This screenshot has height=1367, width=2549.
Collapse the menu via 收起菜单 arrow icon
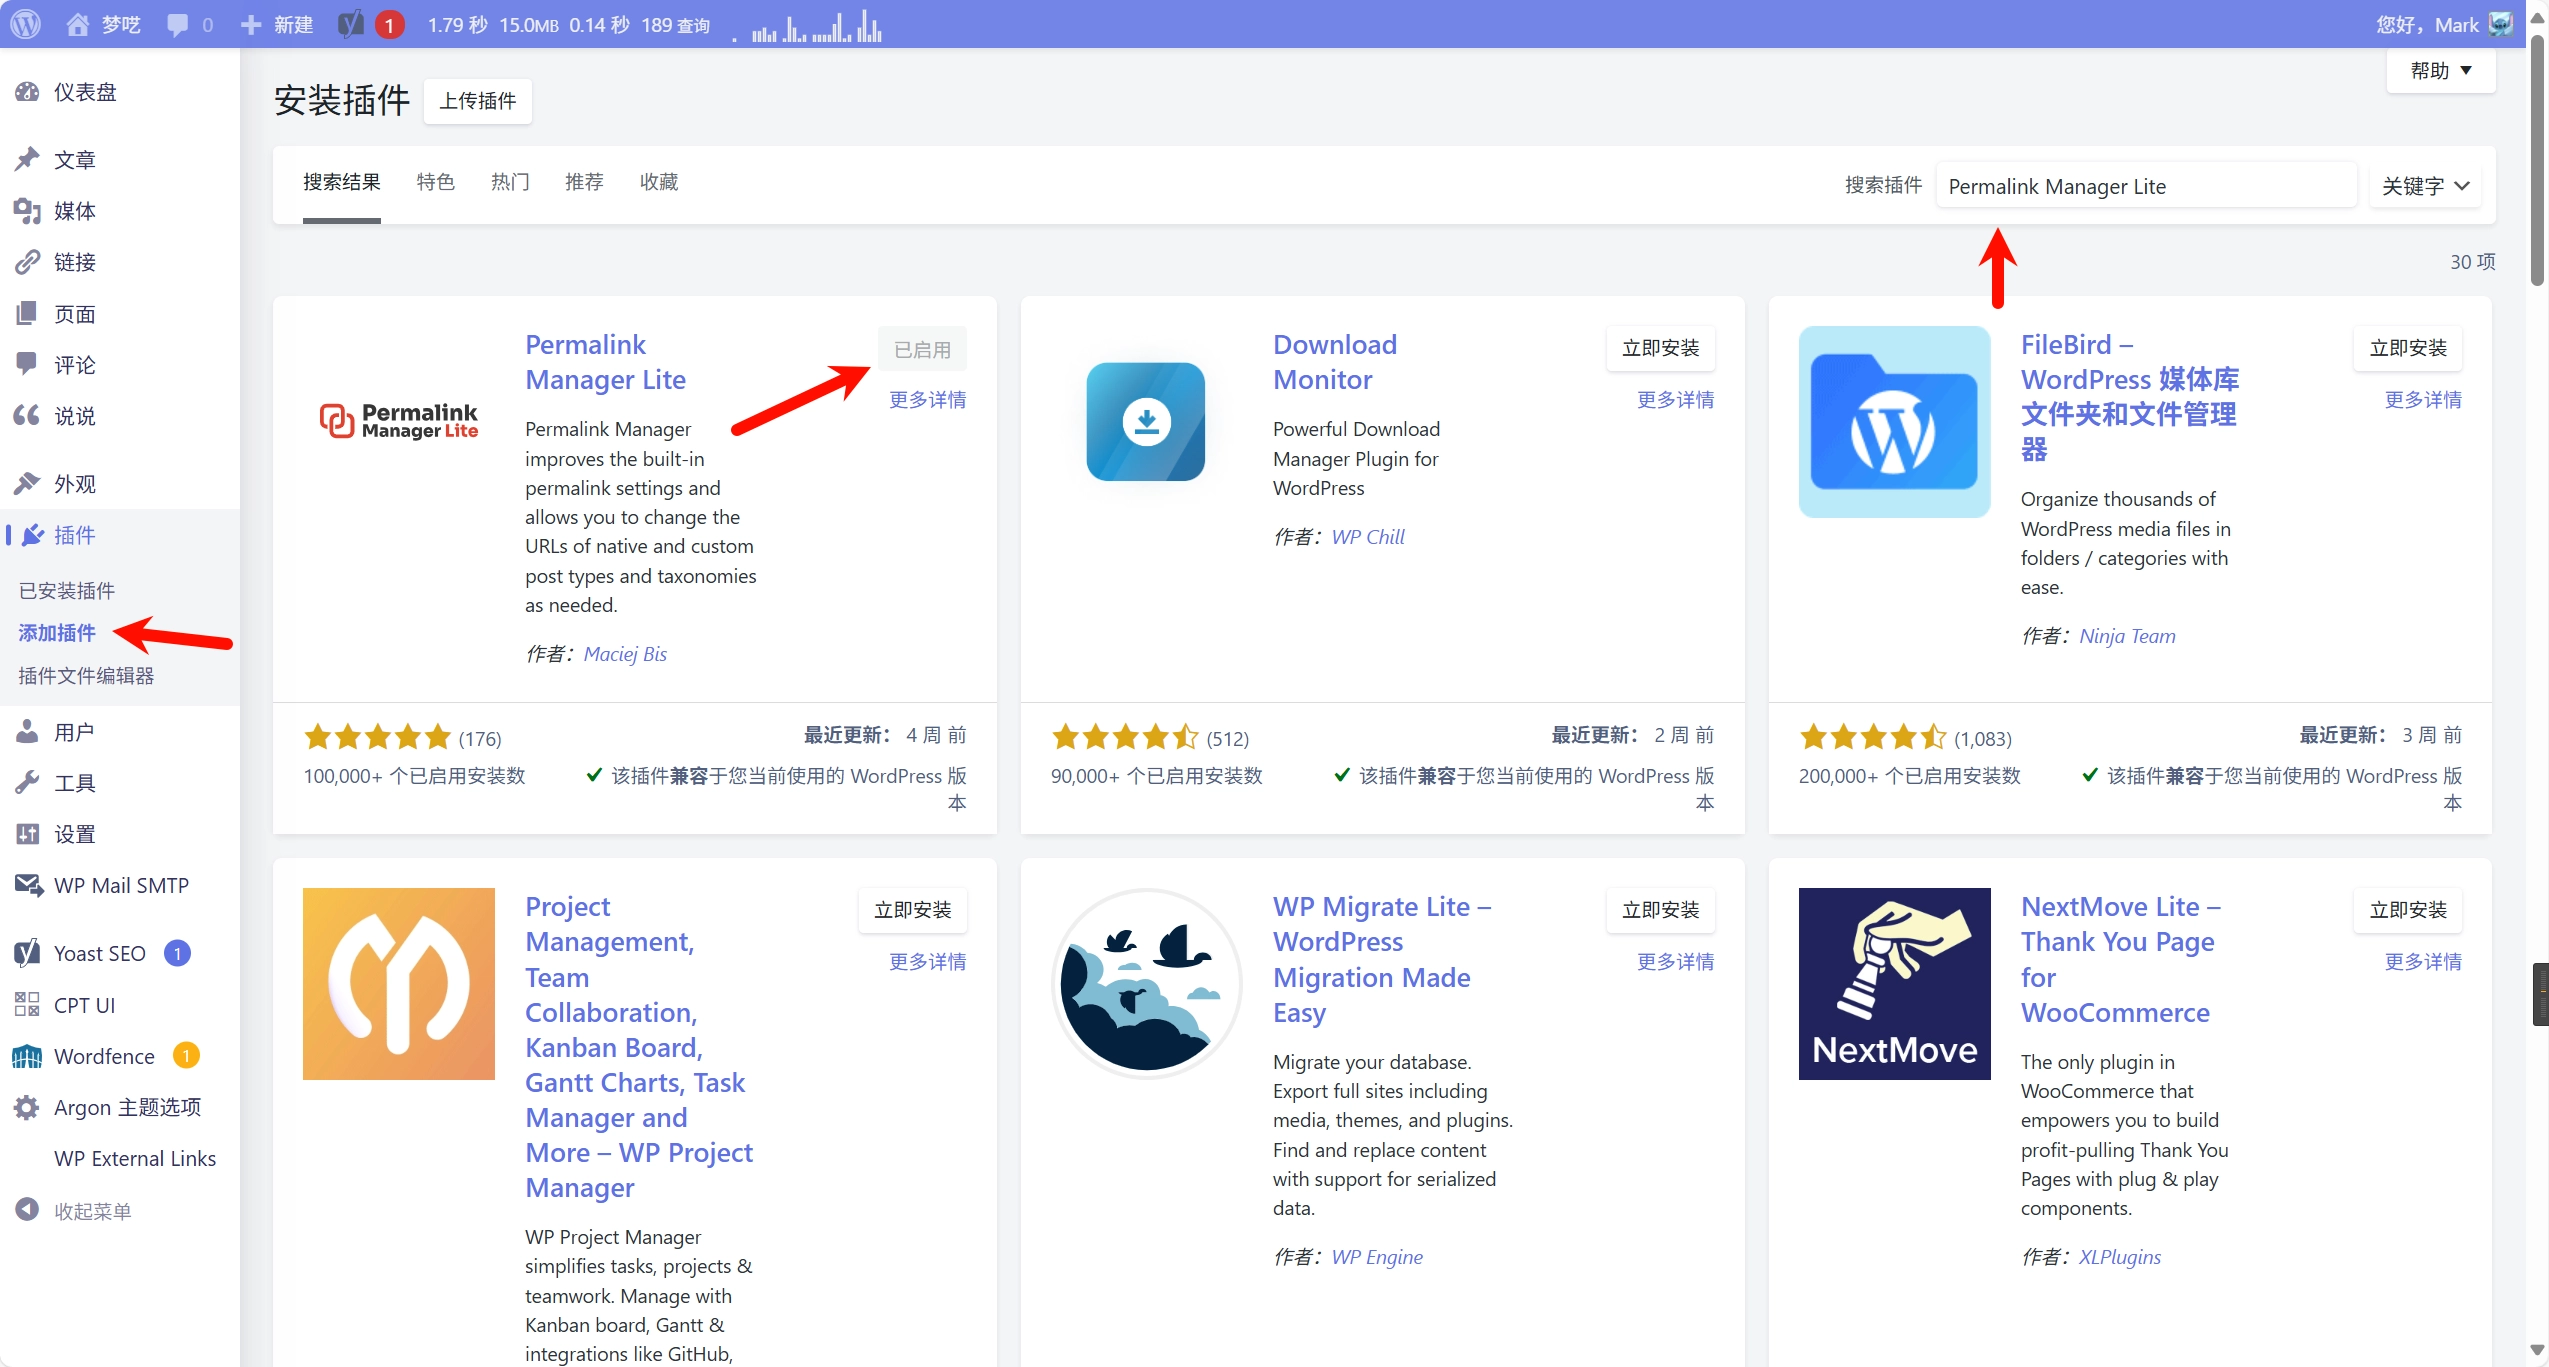click(27, 1210)
